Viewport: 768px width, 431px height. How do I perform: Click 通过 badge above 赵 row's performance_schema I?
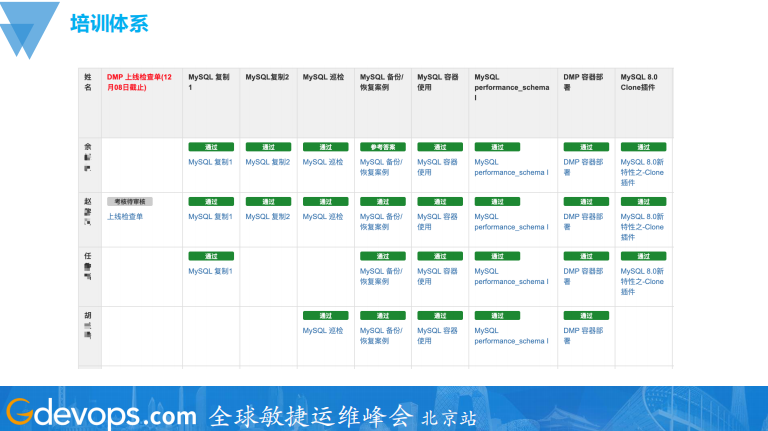(497, 201)
